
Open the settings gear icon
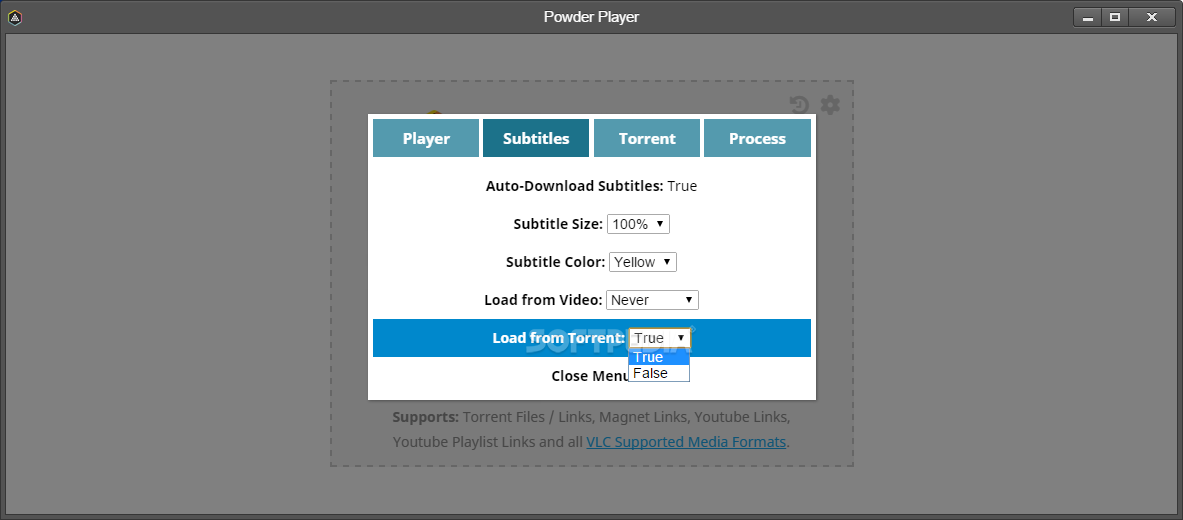[x=830, y=105]
